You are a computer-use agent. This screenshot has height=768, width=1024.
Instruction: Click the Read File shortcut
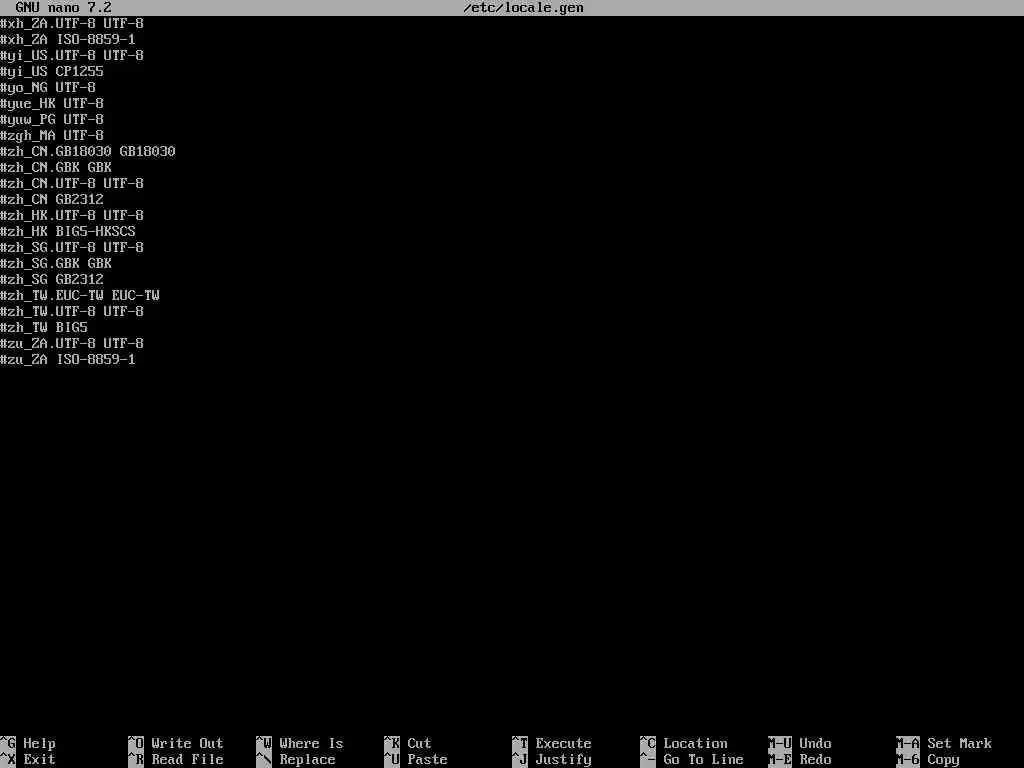[176, 760]
